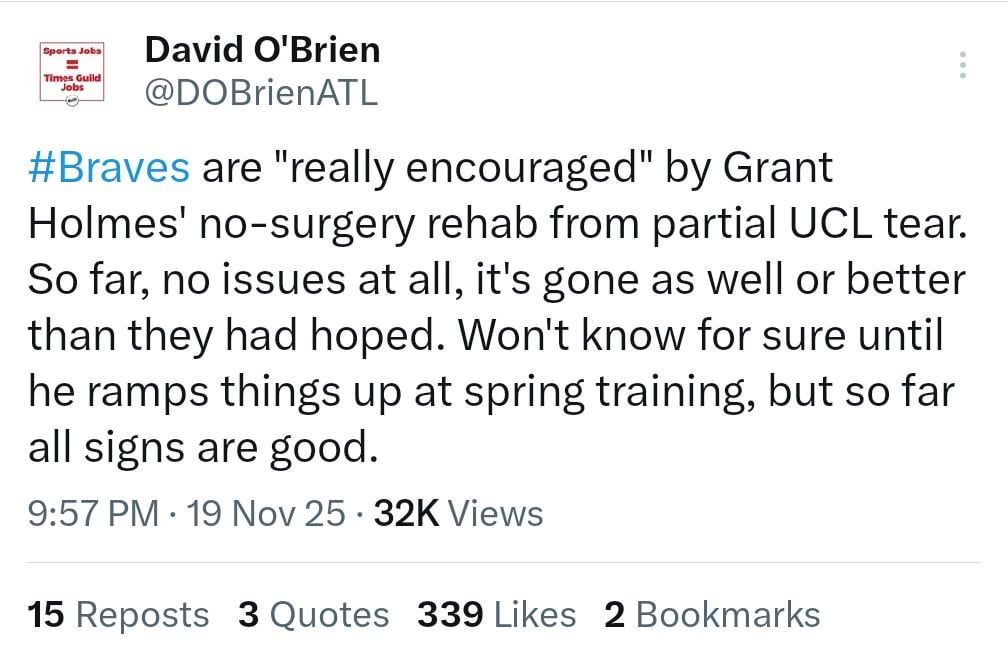Click the Likes count number 339
Screen dimensions: 1008x652
(448, 614)
